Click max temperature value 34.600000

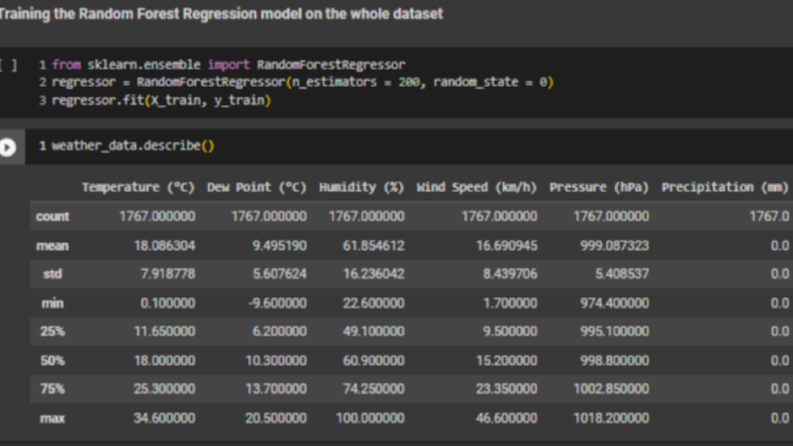coord(164,418)
